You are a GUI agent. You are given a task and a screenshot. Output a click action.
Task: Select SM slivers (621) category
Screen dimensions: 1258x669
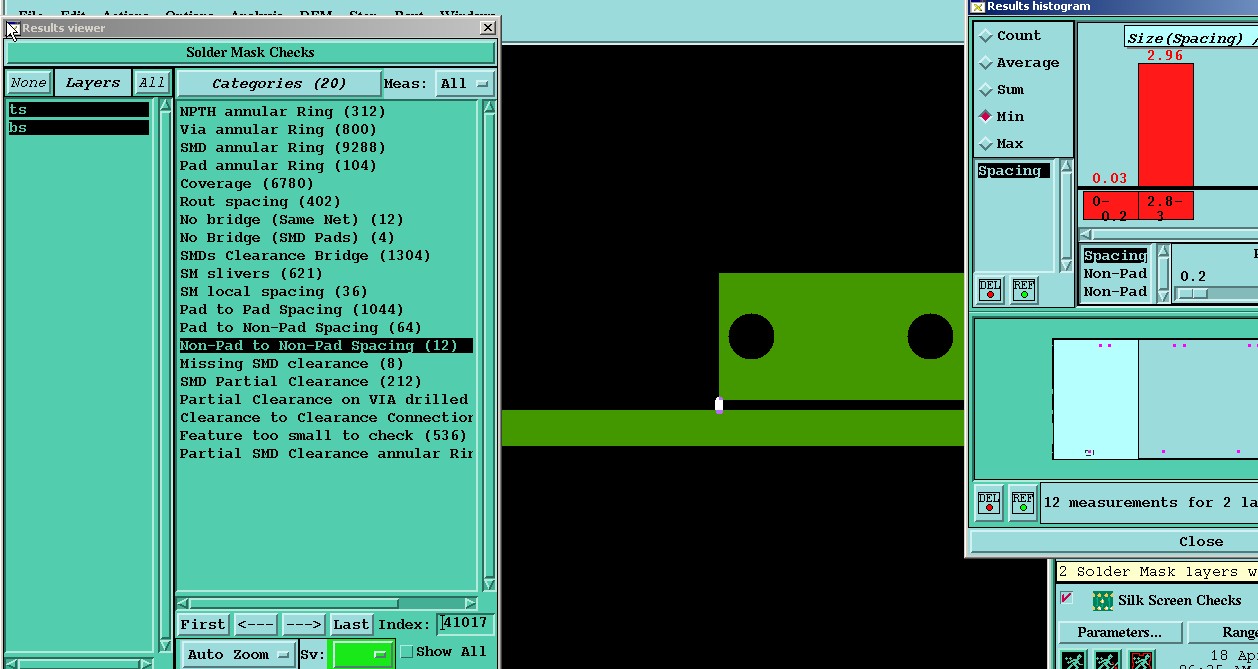[x=251, y=273]
